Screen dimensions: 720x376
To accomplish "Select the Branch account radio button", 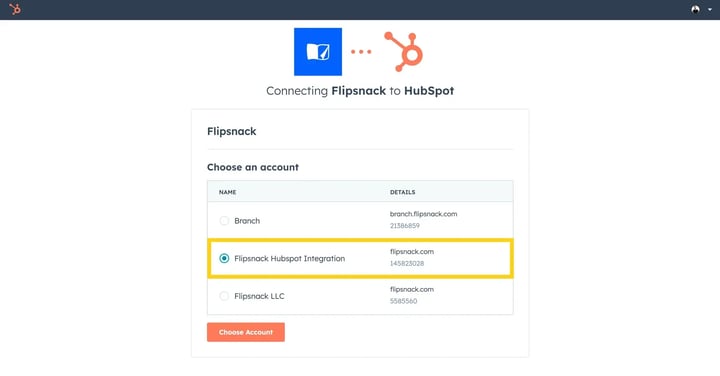I will (x=224, y=221).
